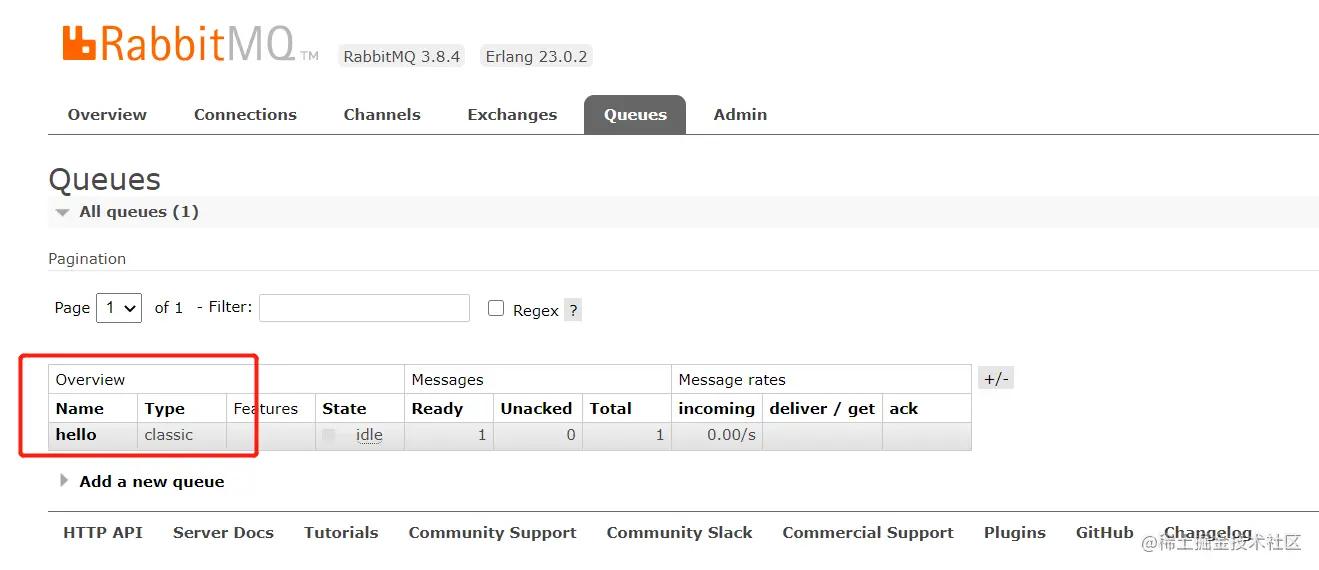The width and height of the screenshot is (1319, 570).
Task: Open the Tutorials link
Action: (x=341, y=532)
